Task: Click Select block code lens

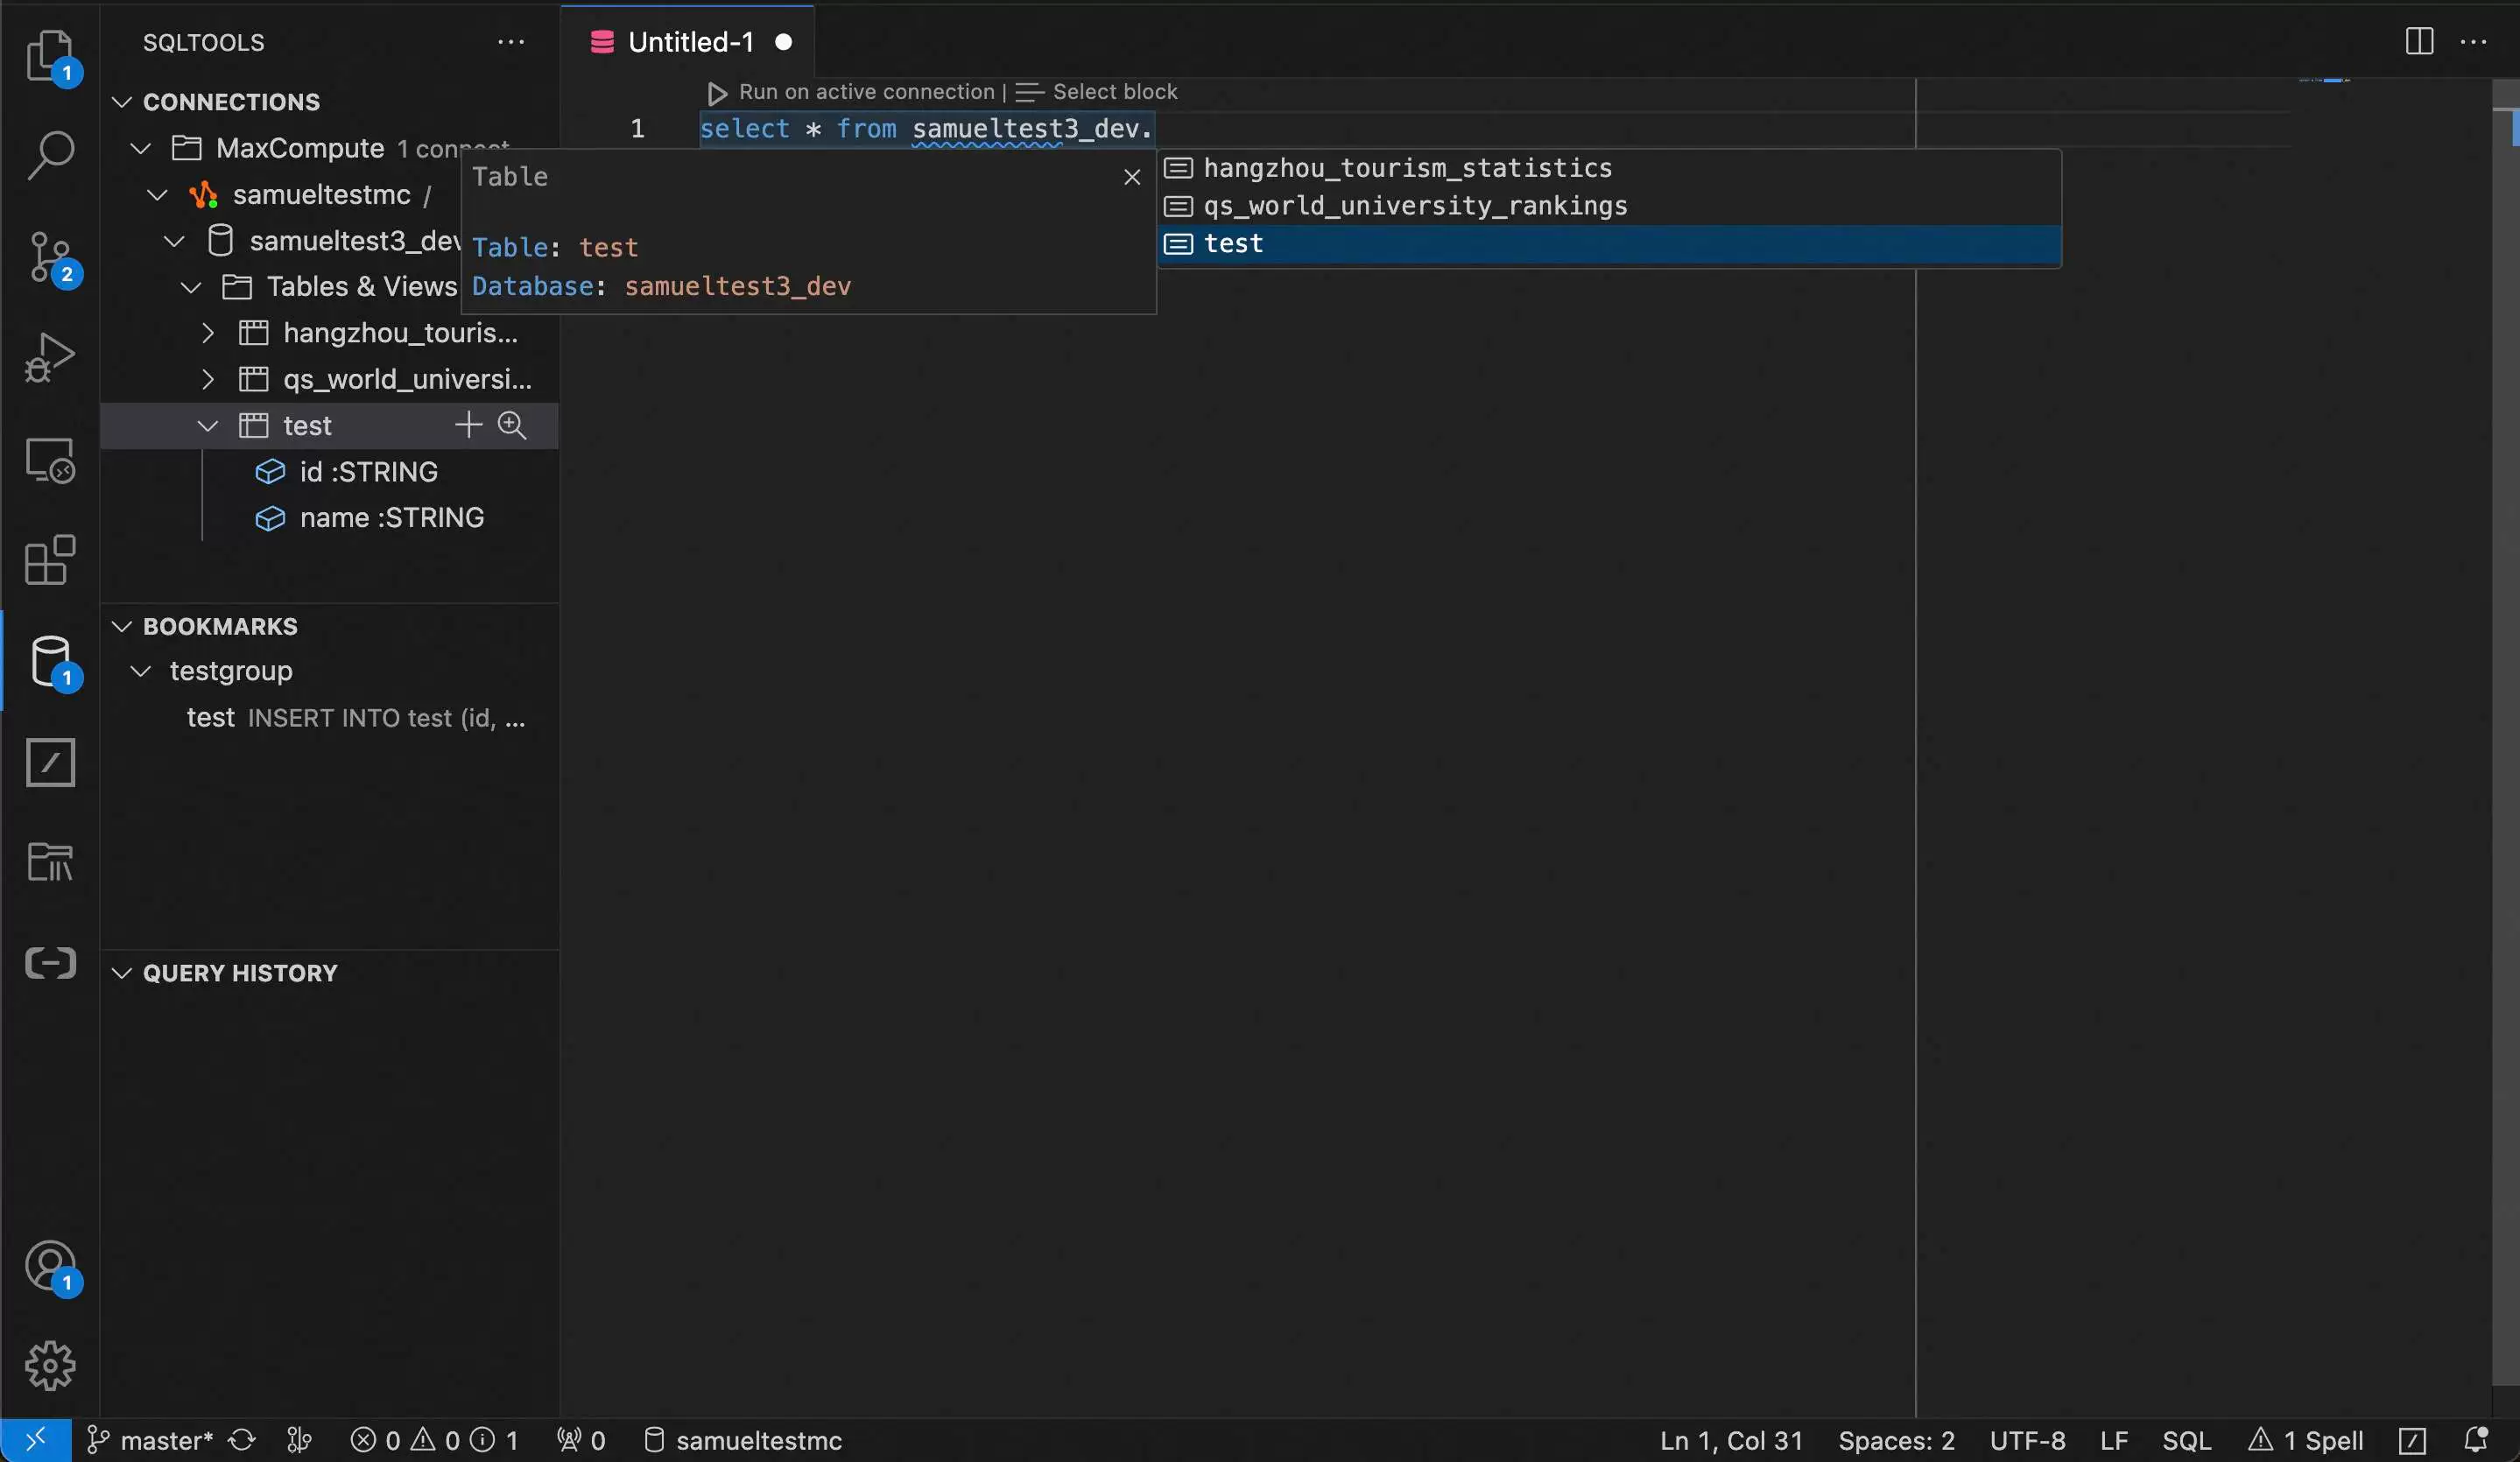Action: pos(1114,92)
